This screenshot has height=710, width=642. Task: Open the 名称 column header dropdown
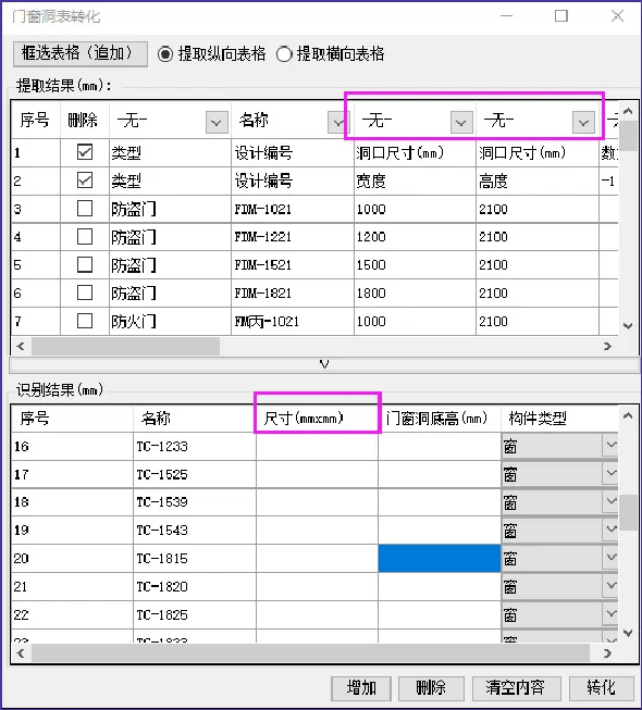338,122
